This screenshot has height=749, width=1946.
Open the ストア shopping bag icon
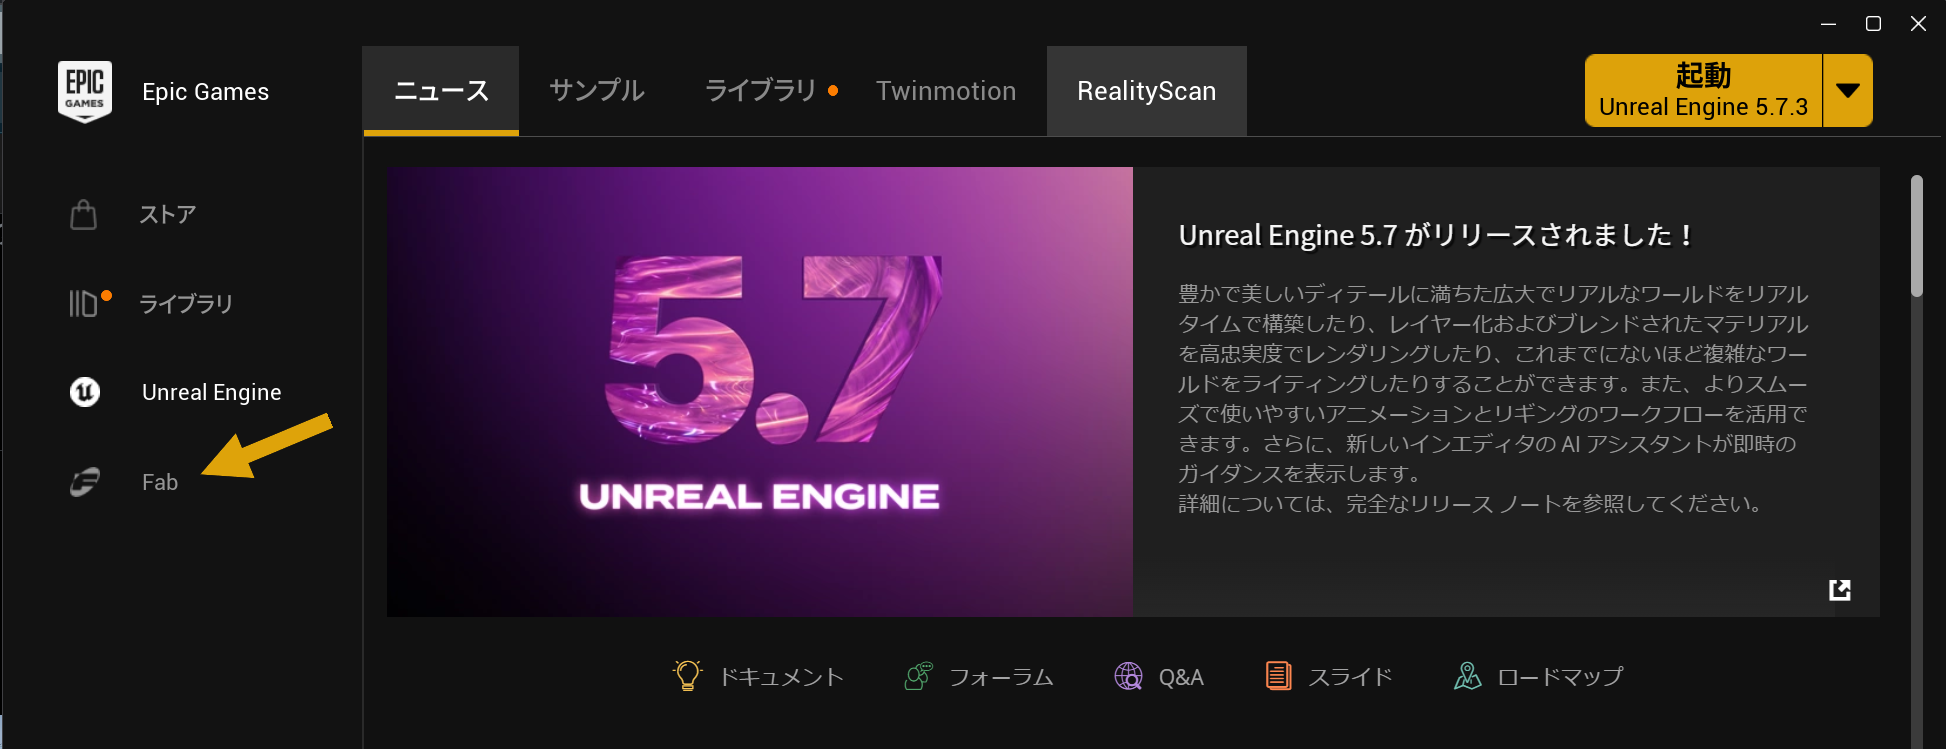coord(84,215)
